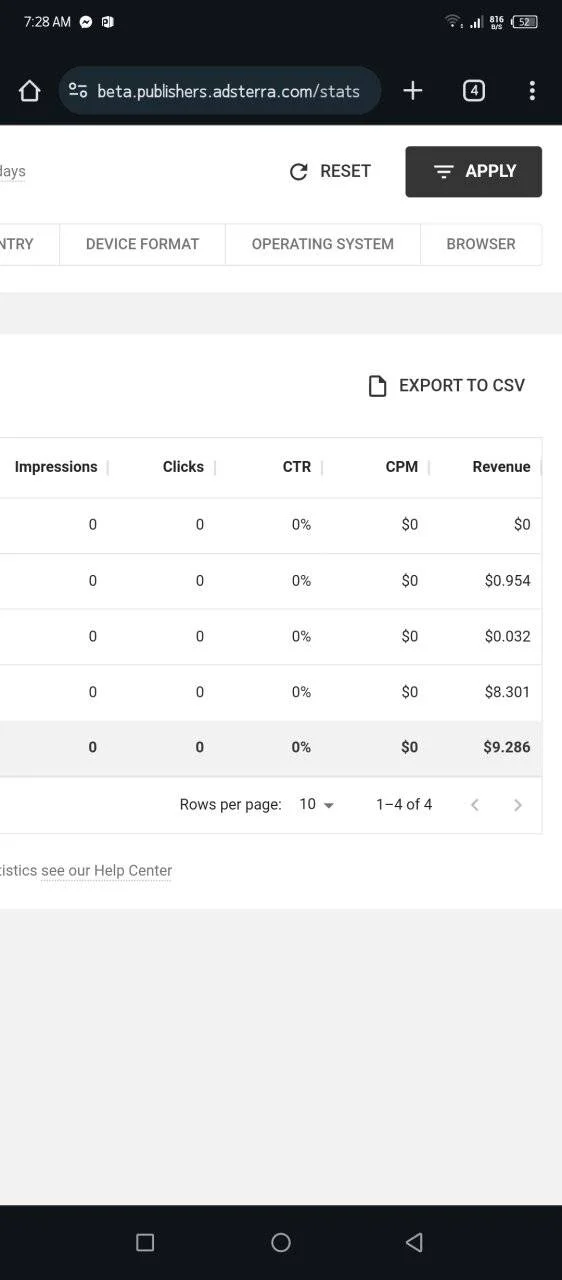Open a new tab with plus icon
The width and height of the screenshot is (562, 1280).
coord(413,91)
